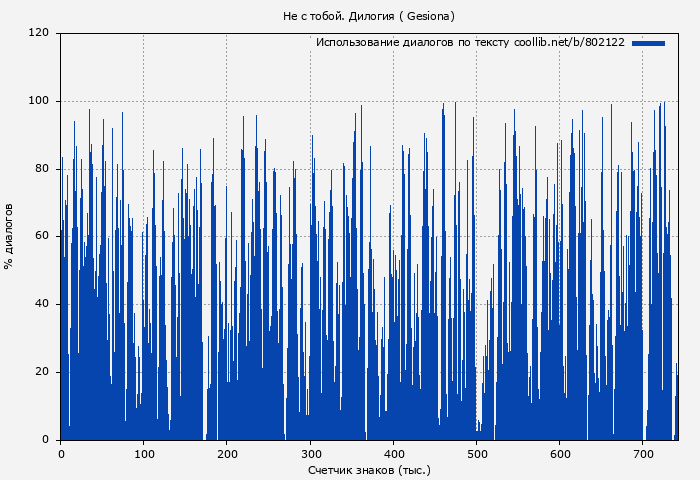Viewport: 700px width, 480px height.
Task: Click the 200 tick on the X-axis
Action: pos(227,452)
